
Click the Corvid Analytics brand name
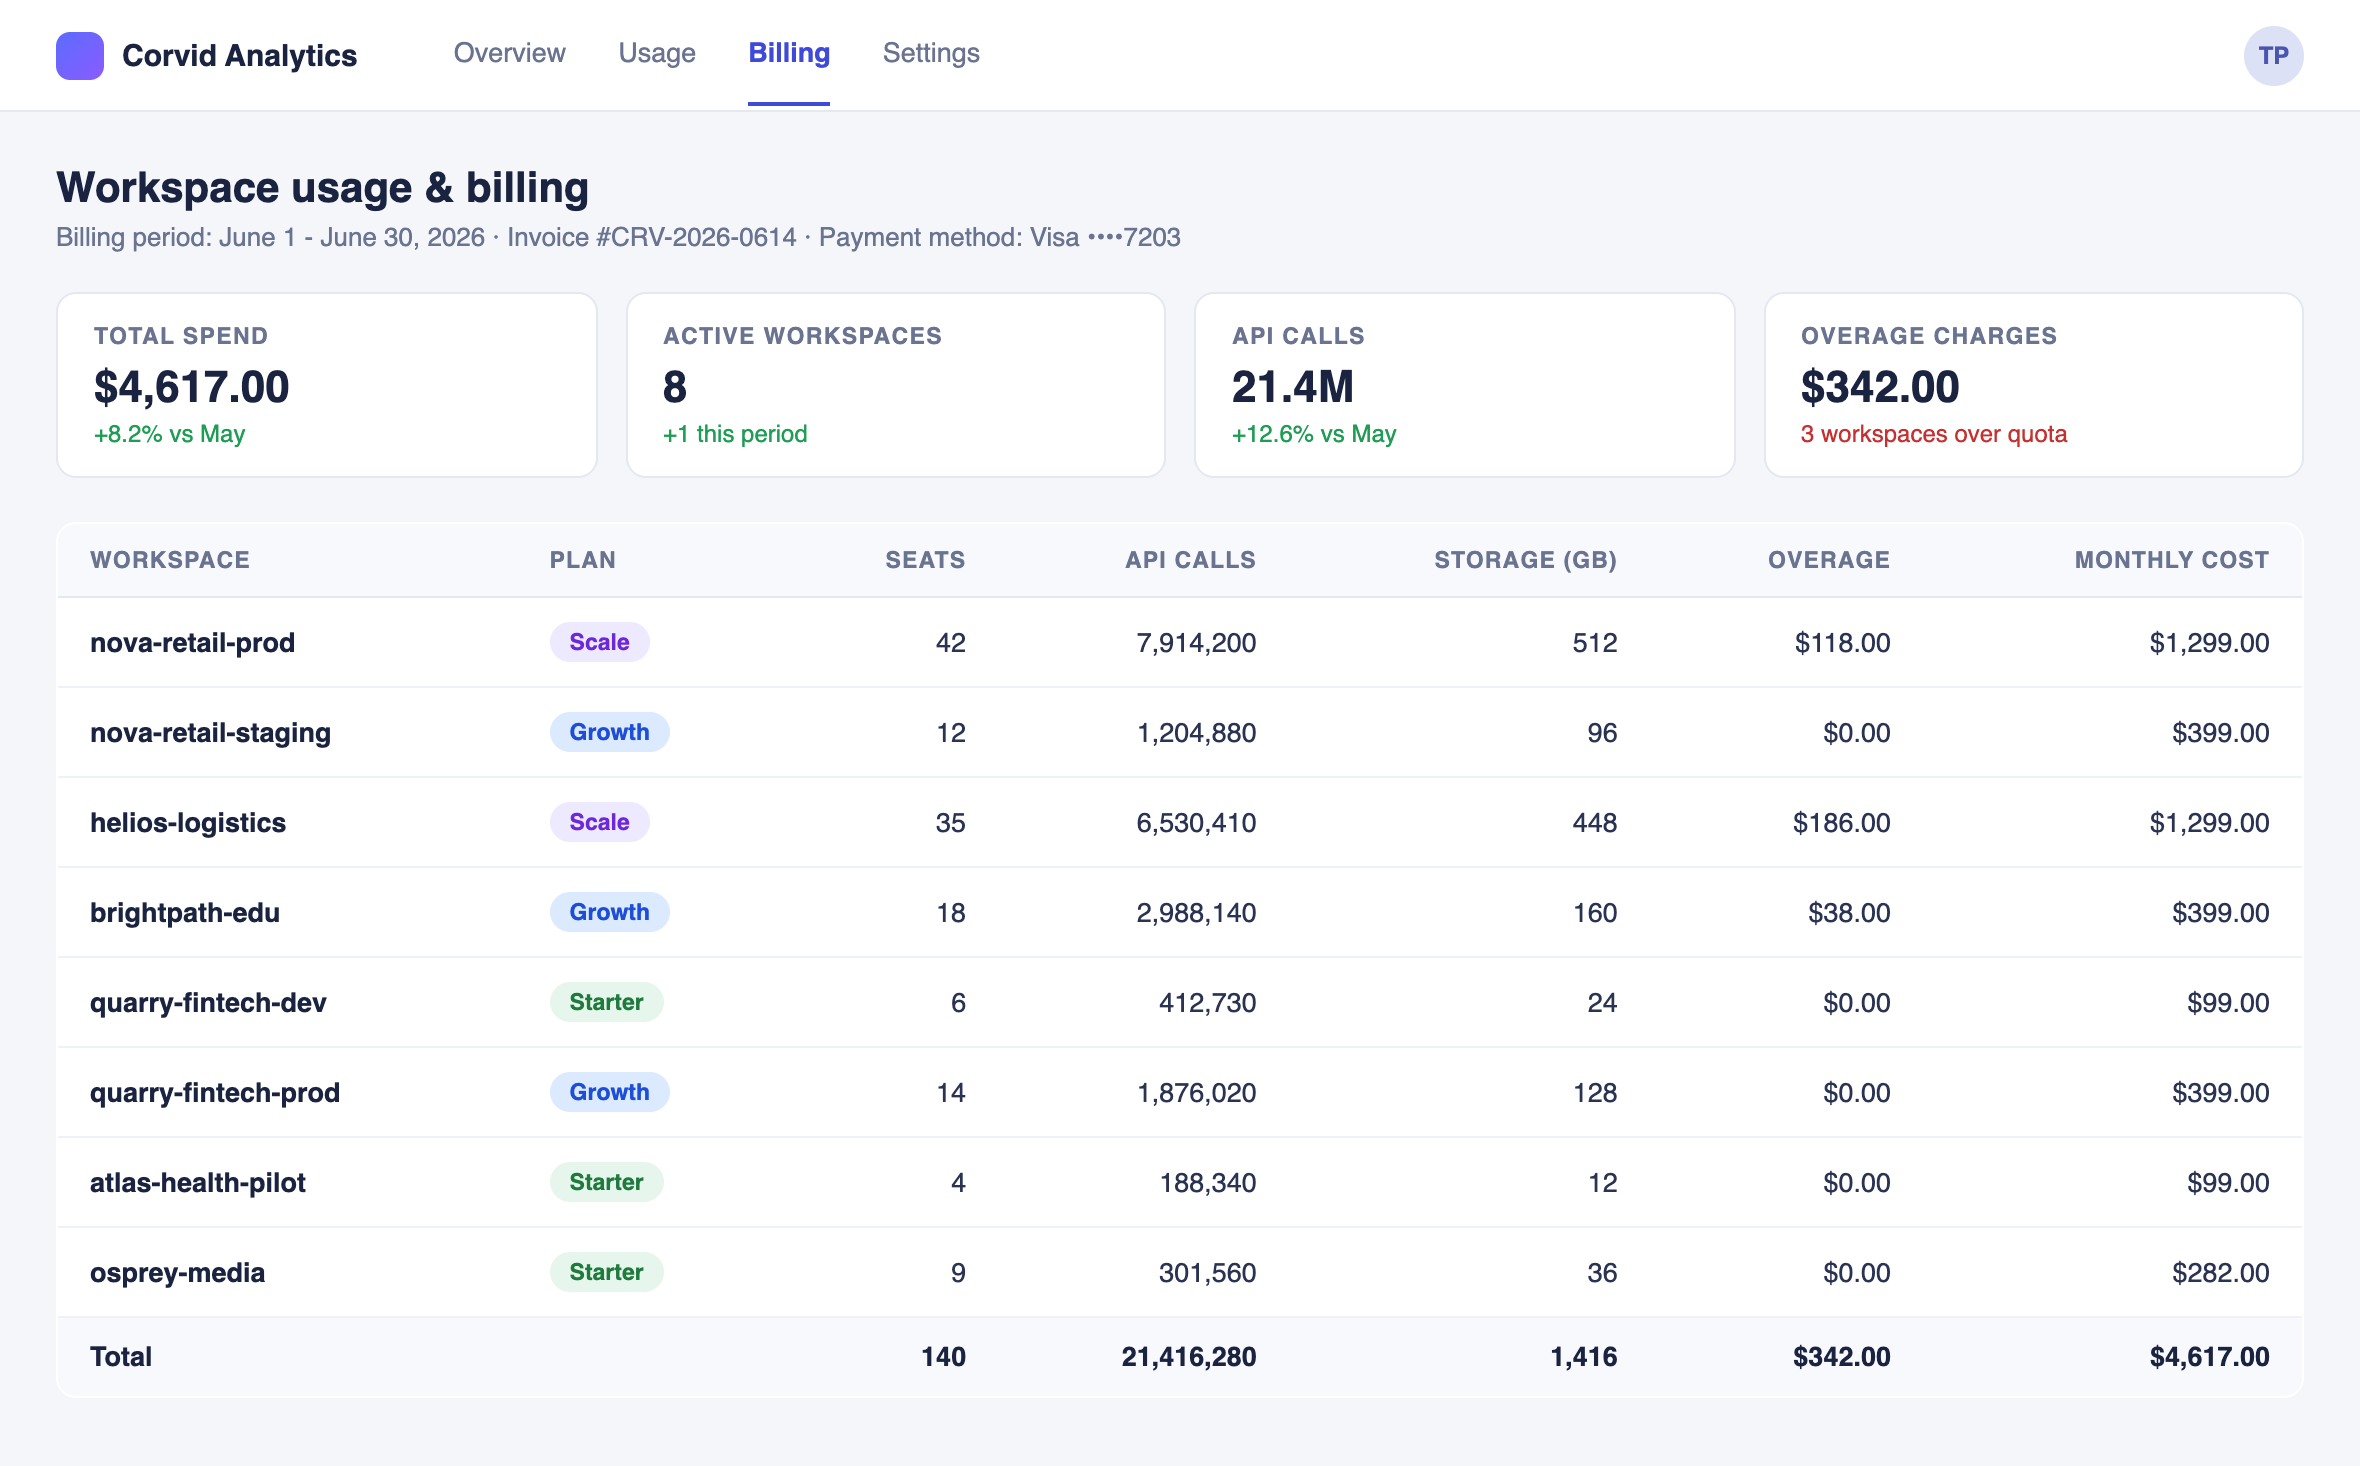(x=239, y=55)
